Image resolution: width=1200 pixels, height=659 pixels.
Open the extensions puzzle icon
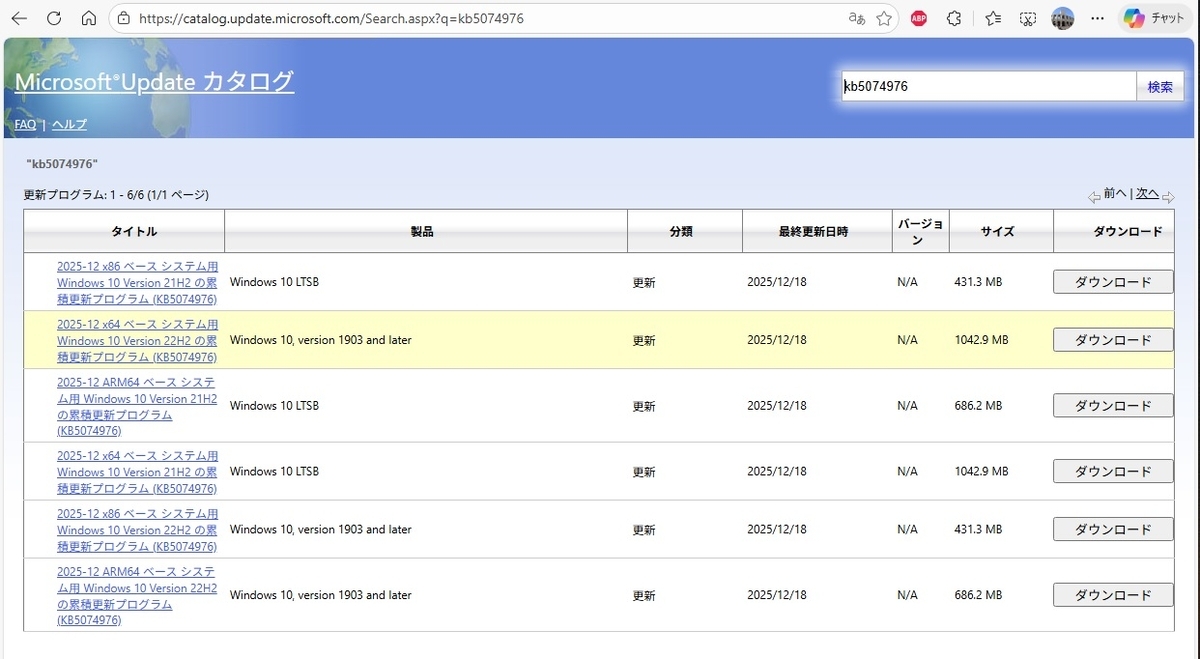tap(954, 18)
